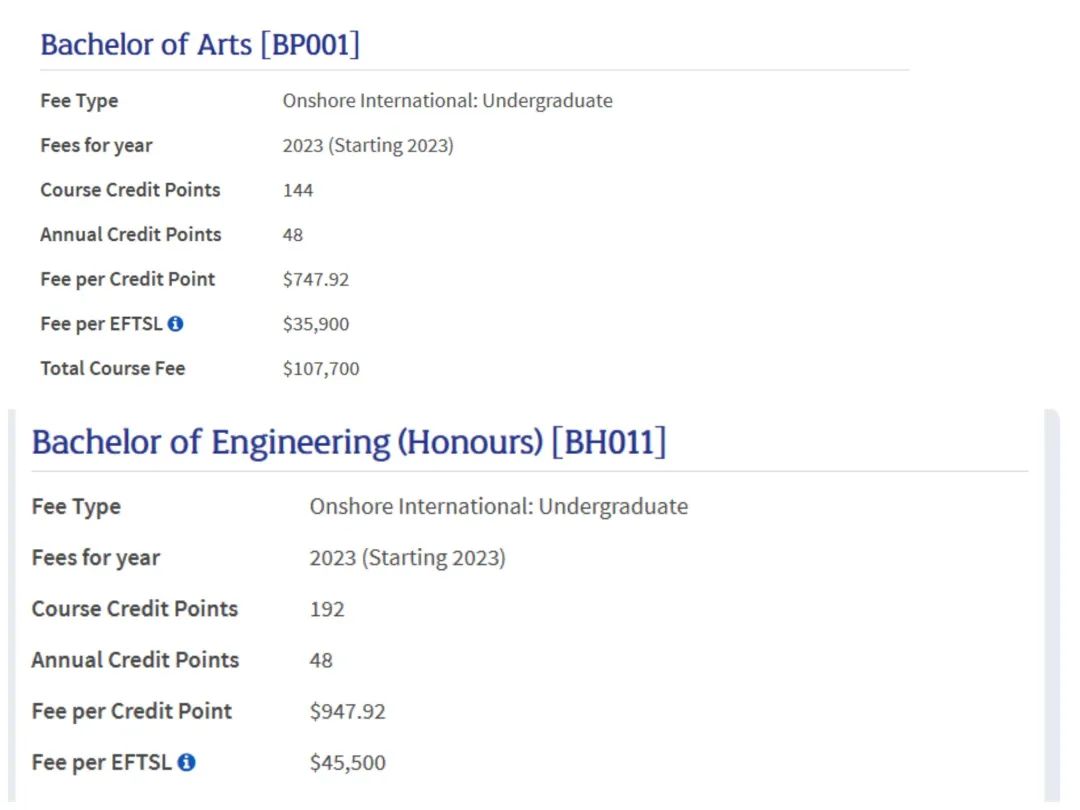Click Fee Type label under Bachelor of Arts
Image resolution: width=1080 pixels, height=810 pixels.
tap(79, 101)
